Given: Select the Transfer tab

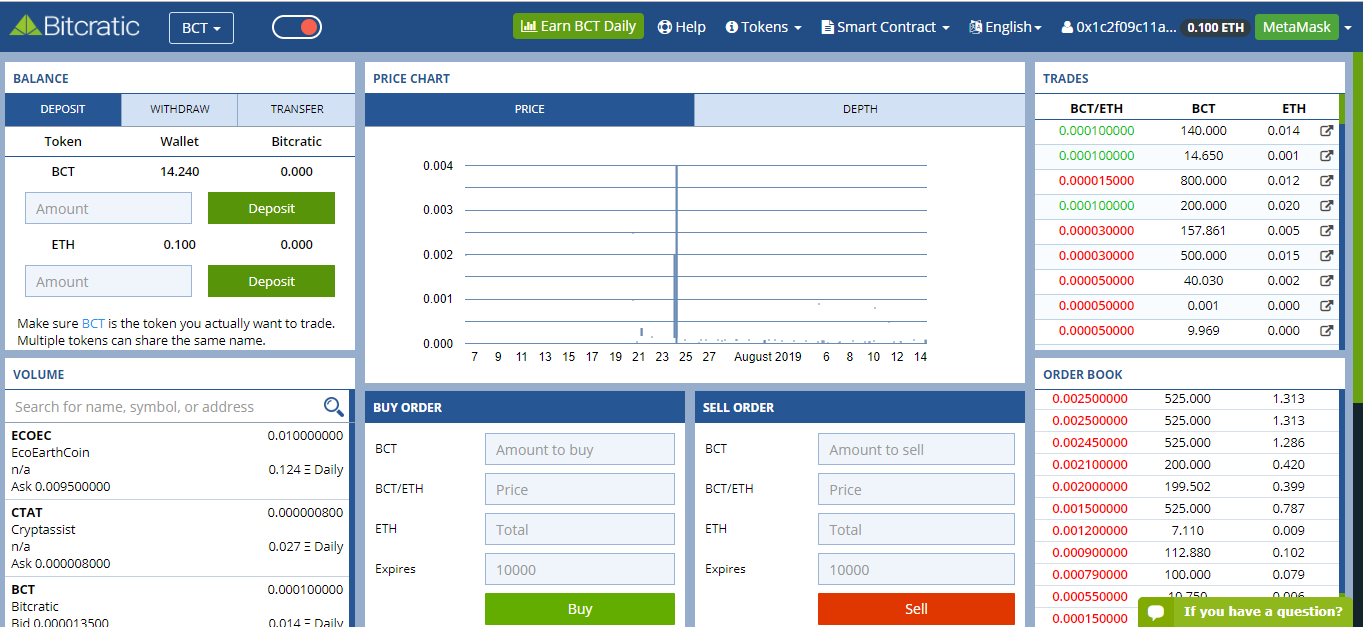Looking at the screenshot, I should coord(297,110).
